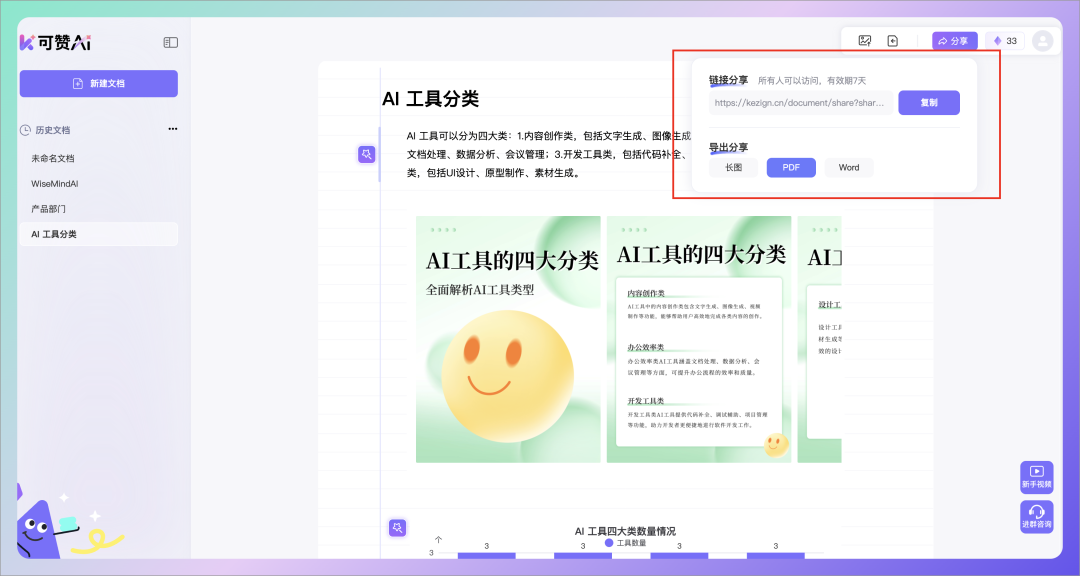The width and height of the screenshot is (1080, 576).
Task: Click the share link URL field
Action: click(800, 102)
